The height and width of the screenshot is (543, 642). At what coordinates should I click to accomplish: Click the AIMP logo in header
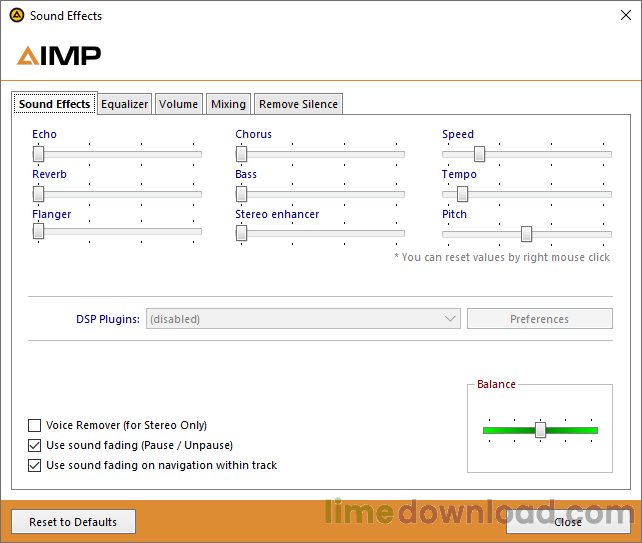click(x=59, y=56)
